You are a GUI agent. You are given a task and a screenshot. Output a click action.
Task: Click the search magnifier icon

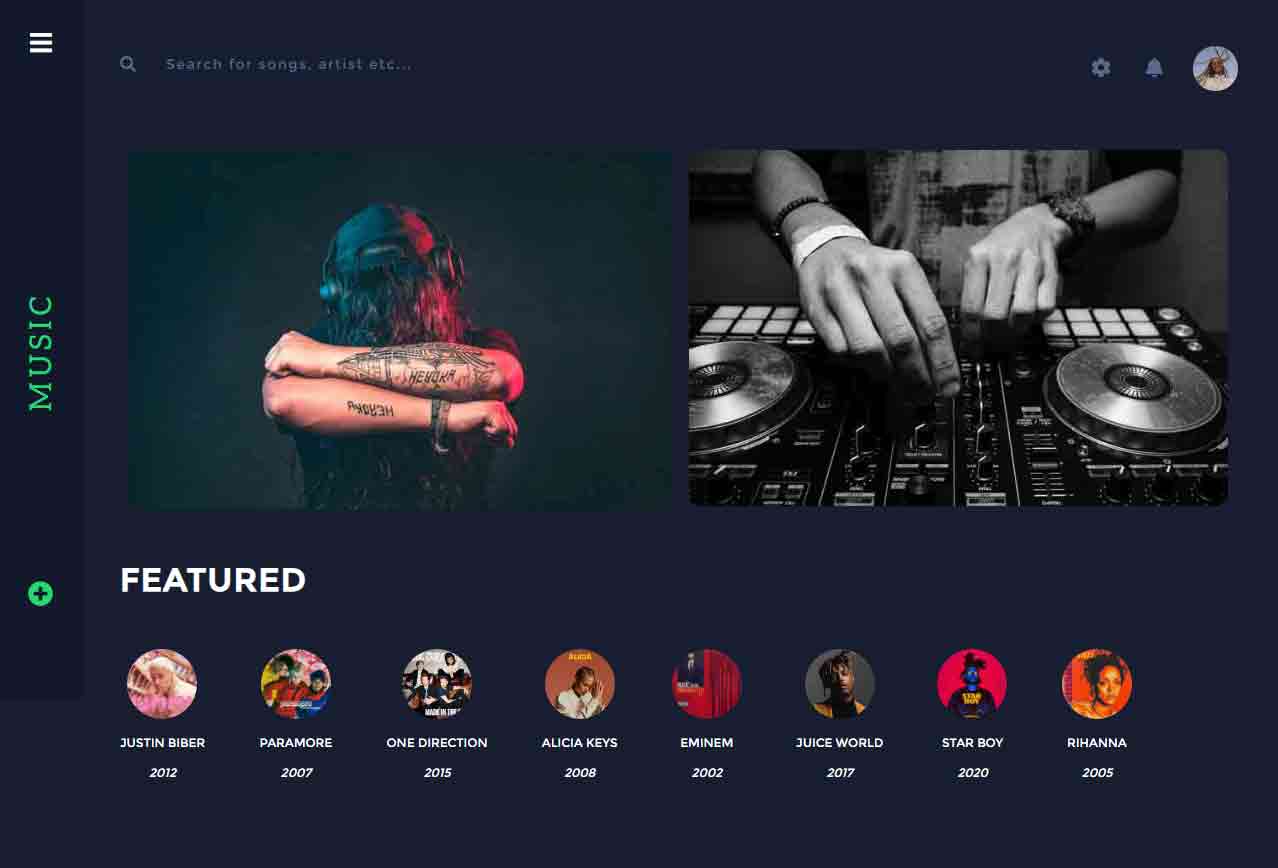click(x=128, y=64)
